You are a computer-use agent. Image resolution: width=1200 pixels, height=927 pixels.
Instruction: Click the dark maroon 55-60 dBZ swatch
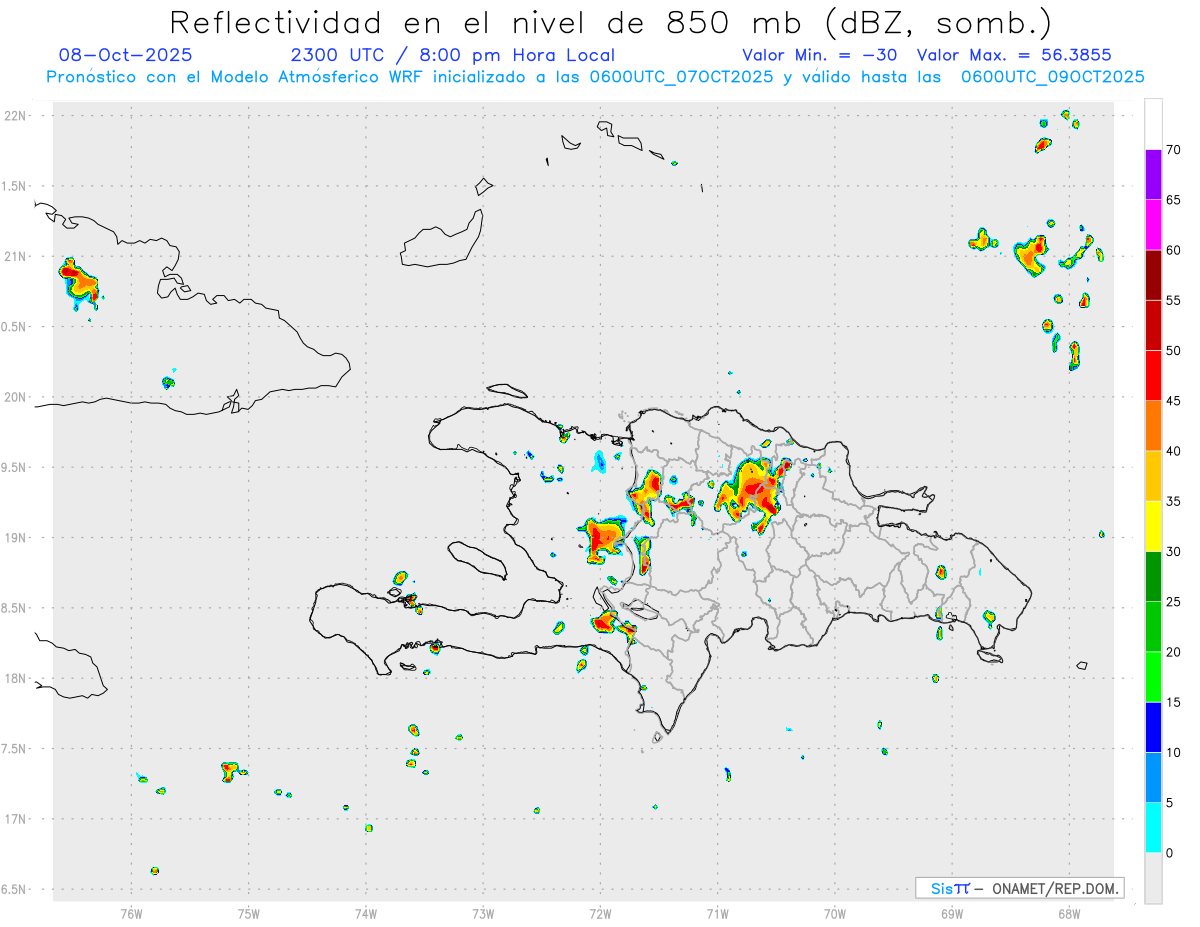point(1153,275)
